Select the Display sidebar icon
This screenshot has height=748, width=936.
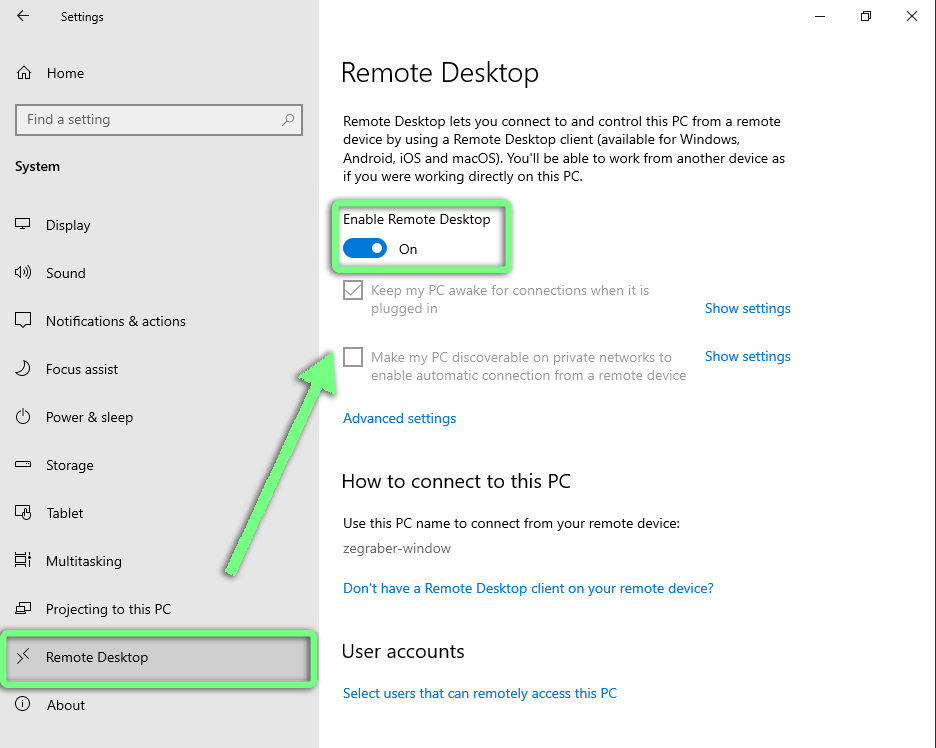click(22, 225)
